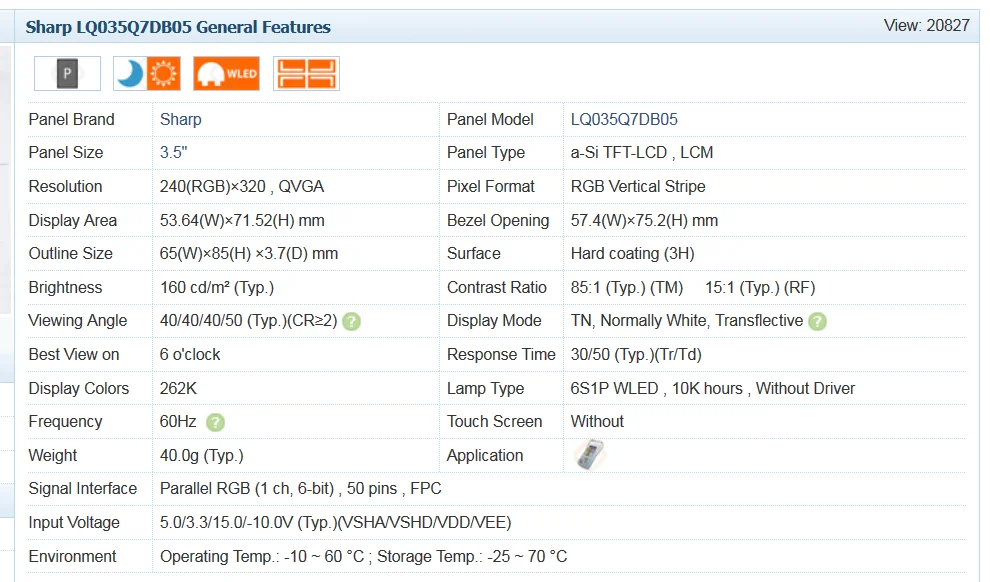The image size is (990, 582).
Task: Select the 'Hard coating (3H)' surface value
Action: click(x=633, y=254)
